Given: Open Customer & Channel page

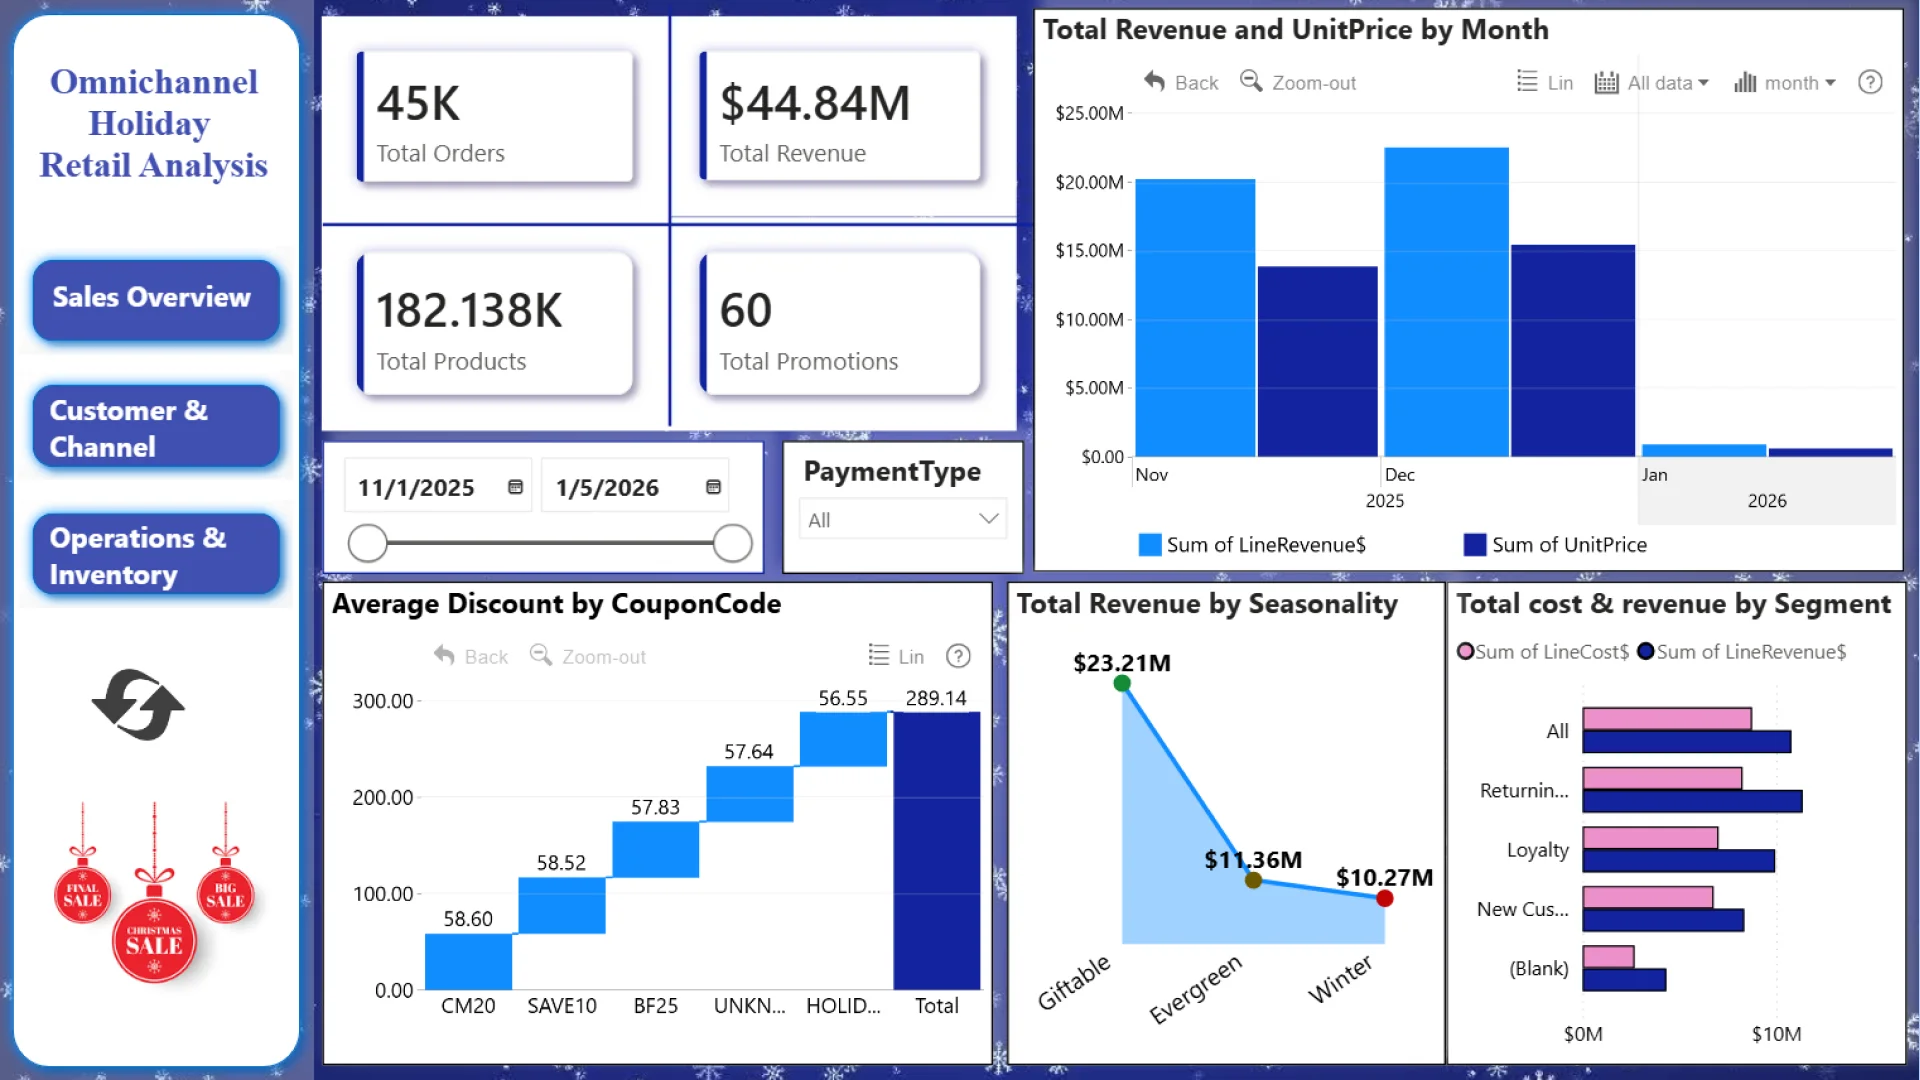Looking at the screenshot, I should [x=156, y=427].
